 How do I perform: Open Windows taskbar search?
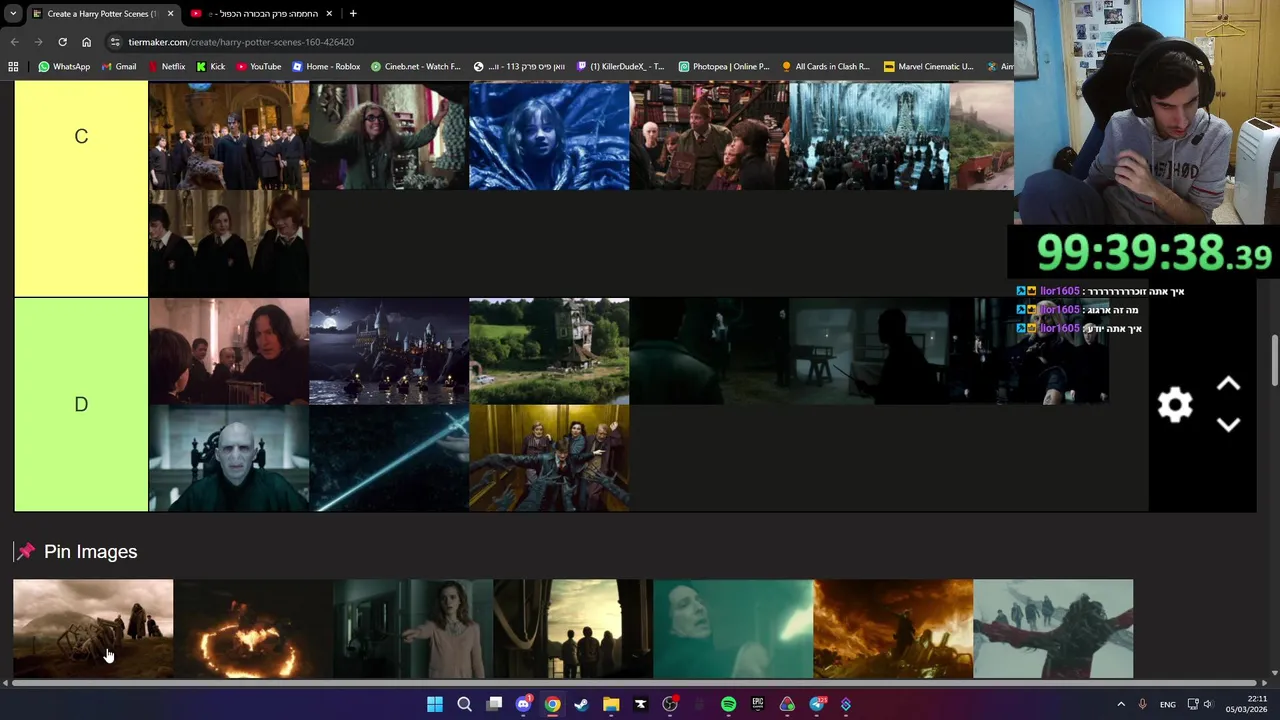(x=464, y=704)
